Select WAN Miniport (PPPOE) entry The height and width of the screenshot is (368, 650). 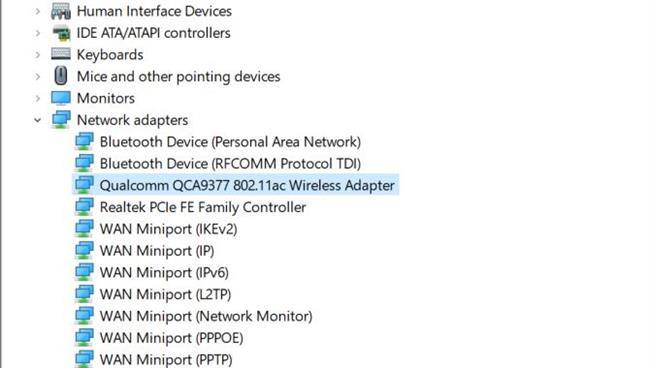(x=172, y=338)
